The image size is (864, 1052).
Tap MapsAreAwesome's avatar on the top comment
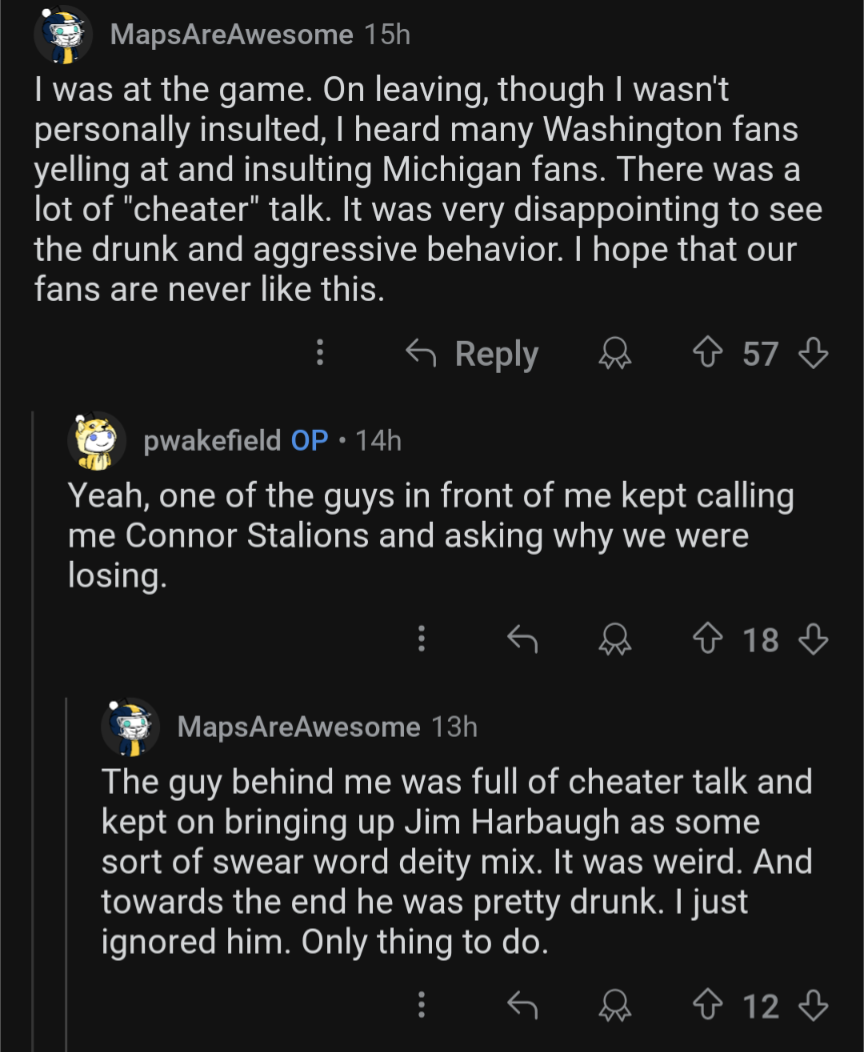point(64,33)
